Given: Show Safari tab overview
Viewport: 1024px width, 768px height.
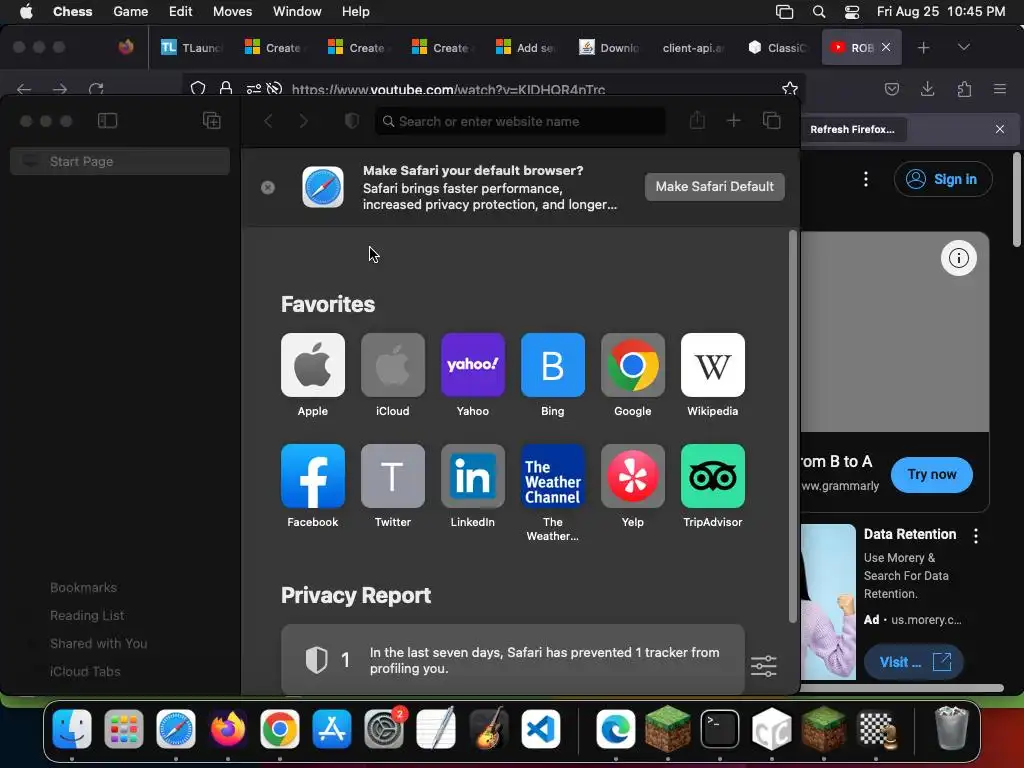Looking at the screenshot, I should coord(771,121).
